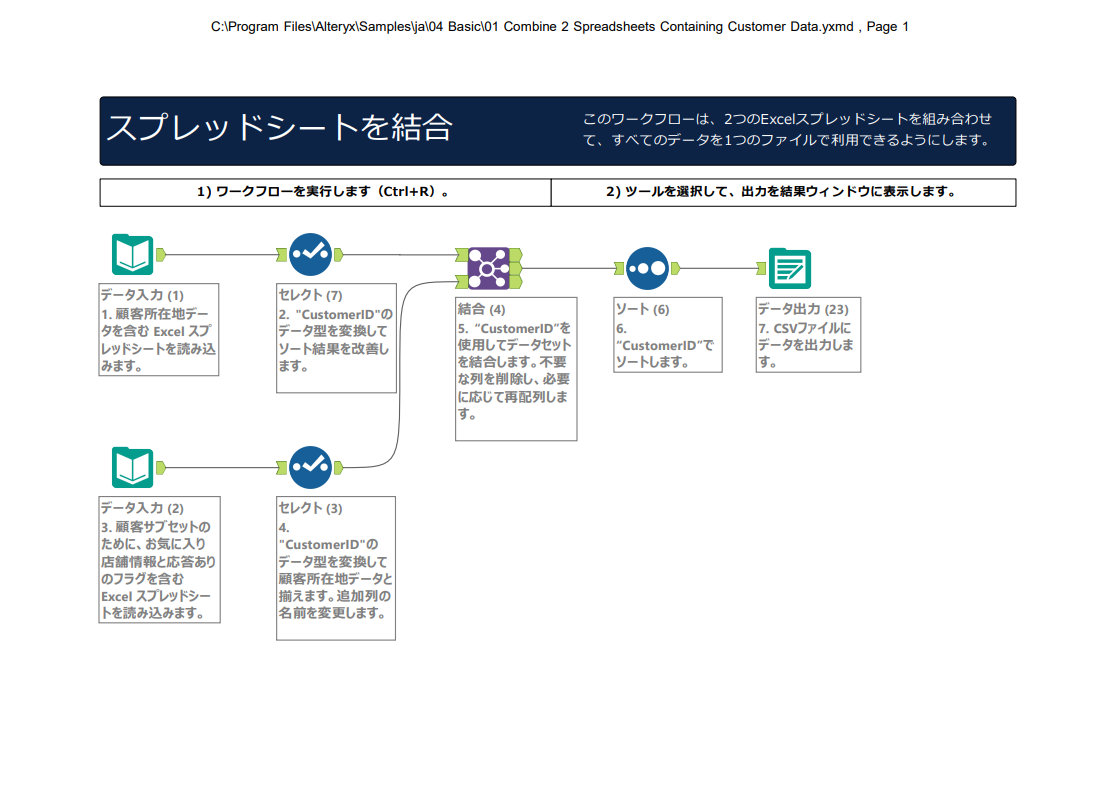This screenshot has width=1120, height=788.
Task: Click the 'セレクト (3)' annotation box
Action: 336,568
